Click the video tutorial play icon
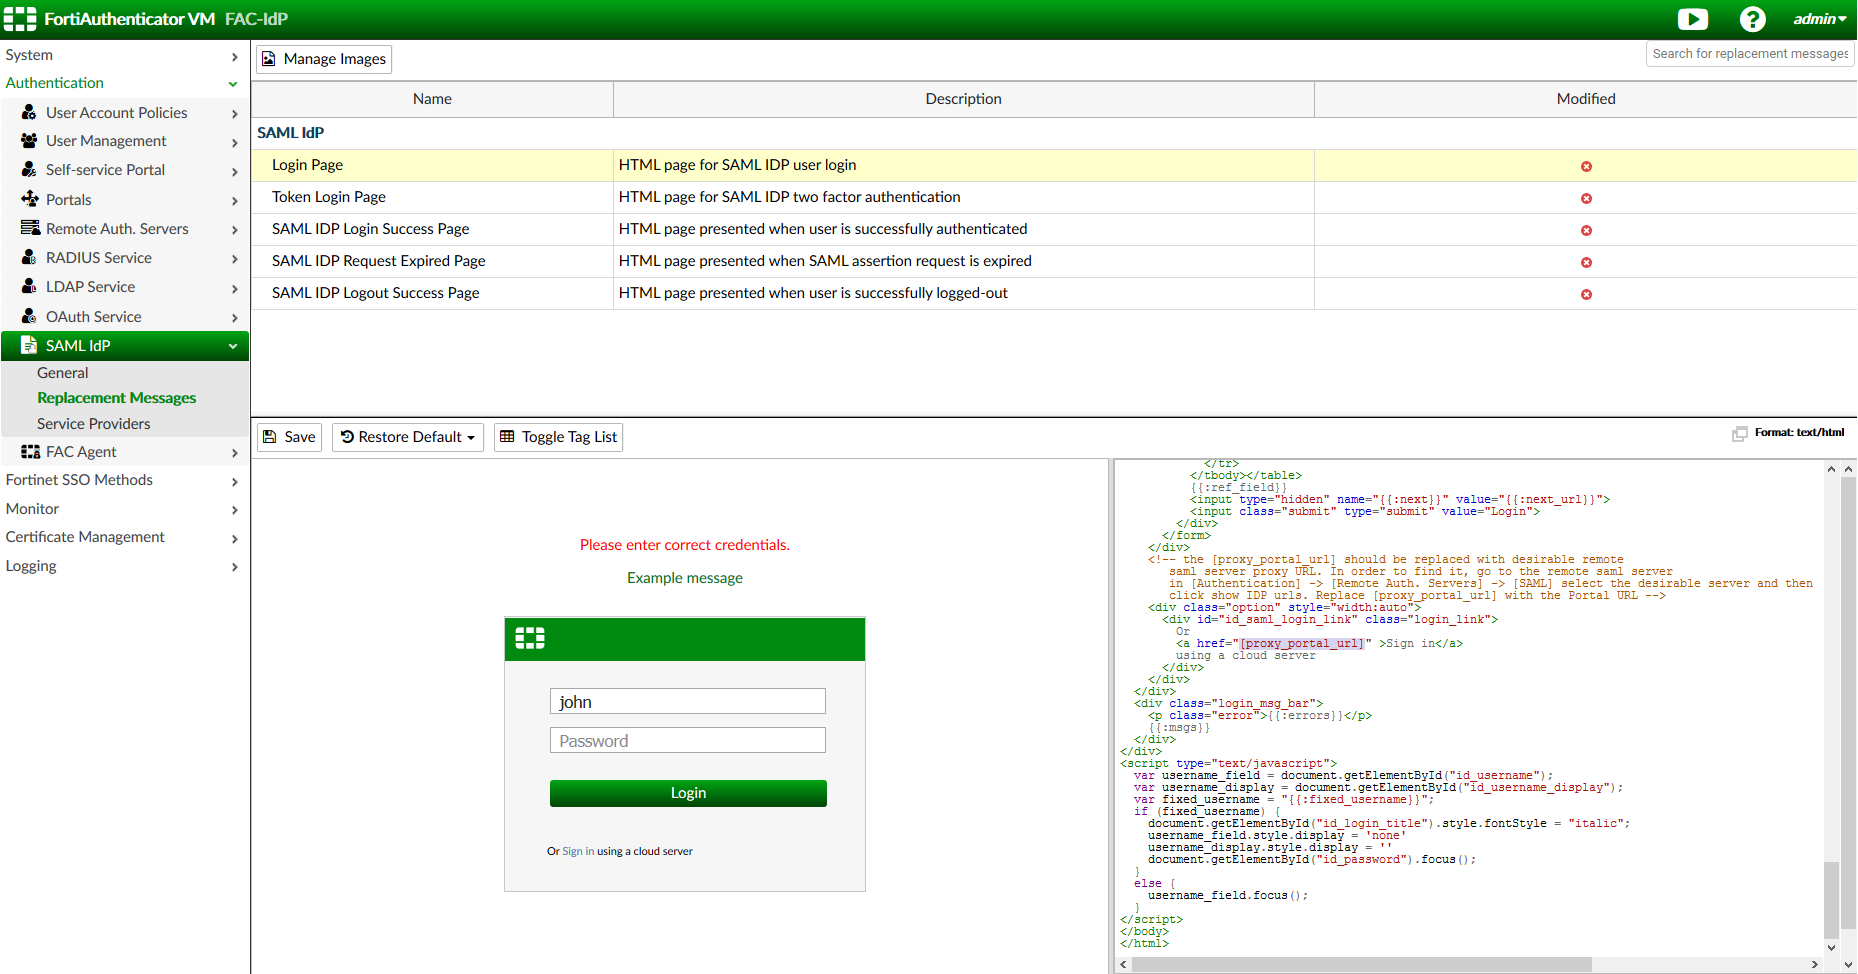The width and height of the screenshot is (1858, 974). tap(1692, 19)
